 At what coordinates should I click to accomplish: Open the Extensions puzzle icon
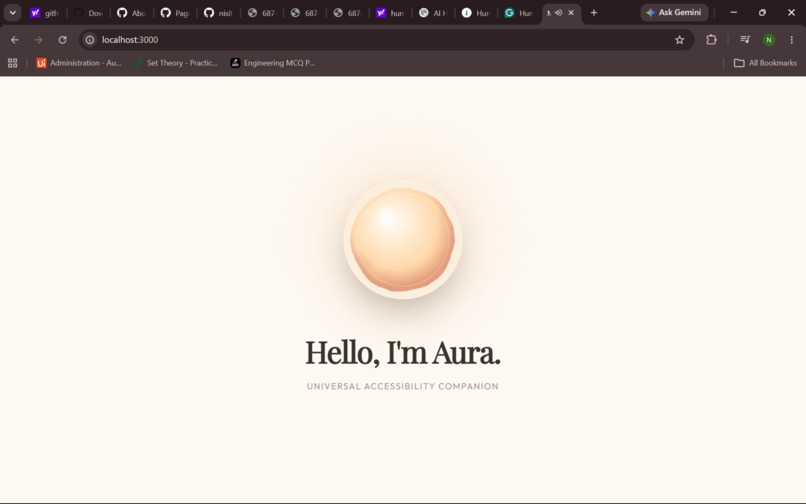pyautogui.click(x=711, y=40)
